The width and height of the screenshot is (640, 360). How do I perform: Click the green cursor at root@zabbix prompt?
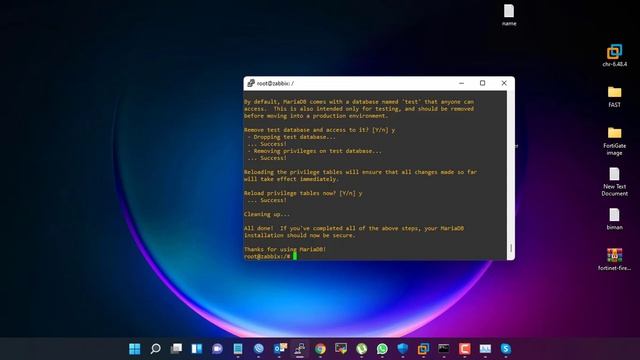[x=295, y=256]
